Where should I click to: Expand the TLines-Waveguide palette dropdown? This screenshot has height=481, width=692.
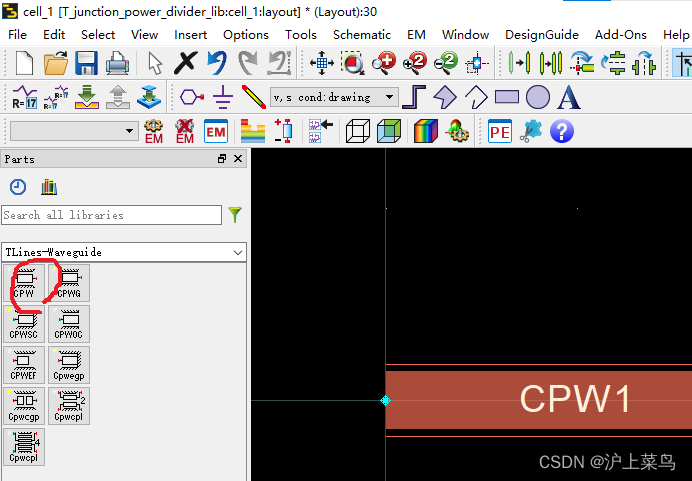pos(238,252)
